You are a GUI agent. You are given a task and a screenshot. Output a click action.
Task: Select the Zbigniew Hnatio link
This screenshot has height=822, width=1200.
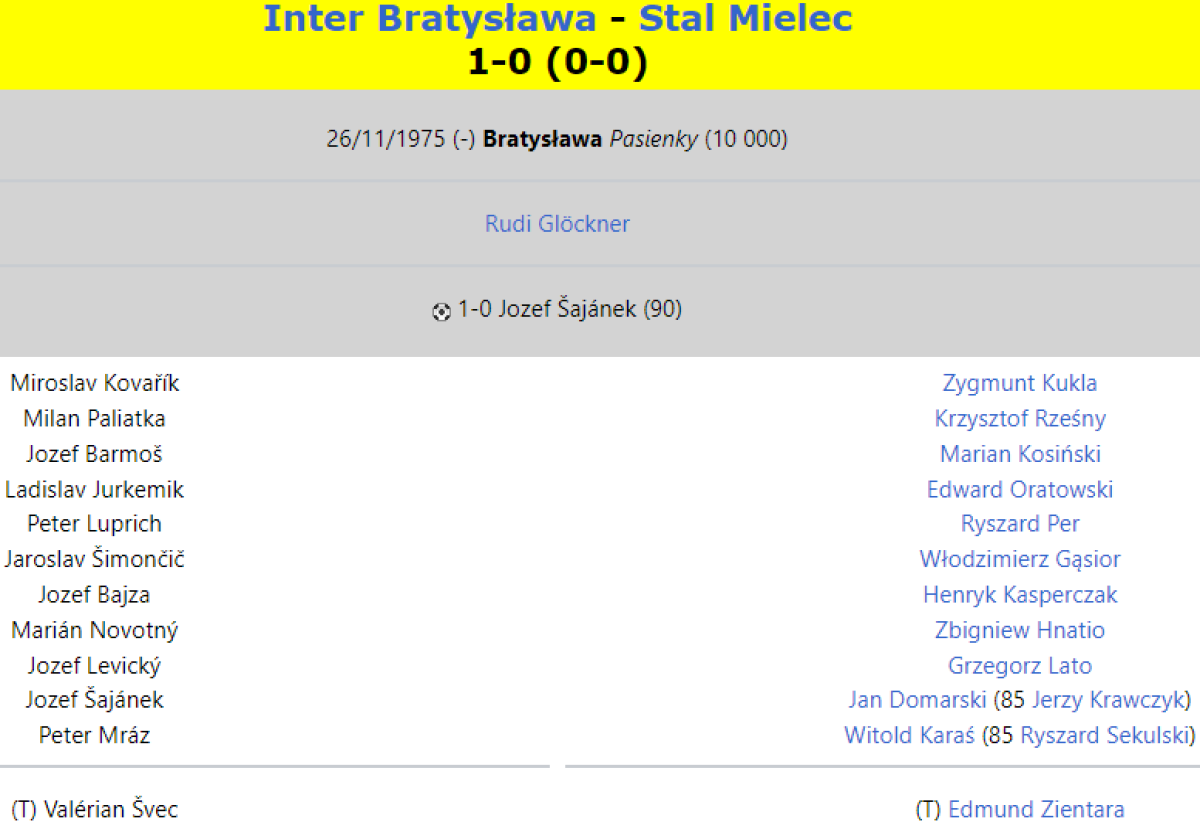tap(1019, 631)
